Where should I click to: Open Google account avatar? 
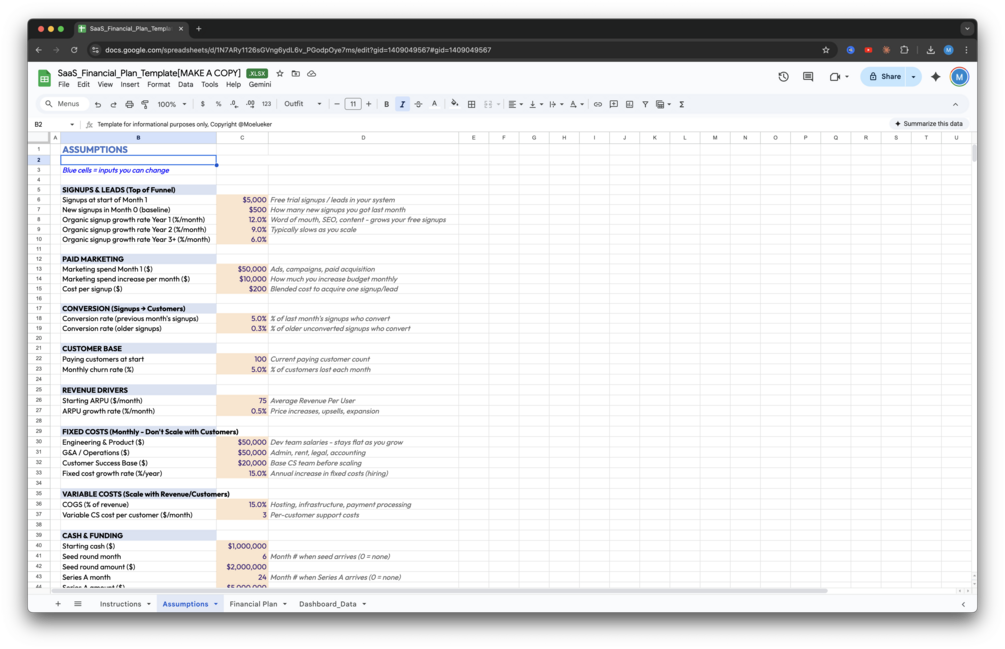(x=959, y=77)
